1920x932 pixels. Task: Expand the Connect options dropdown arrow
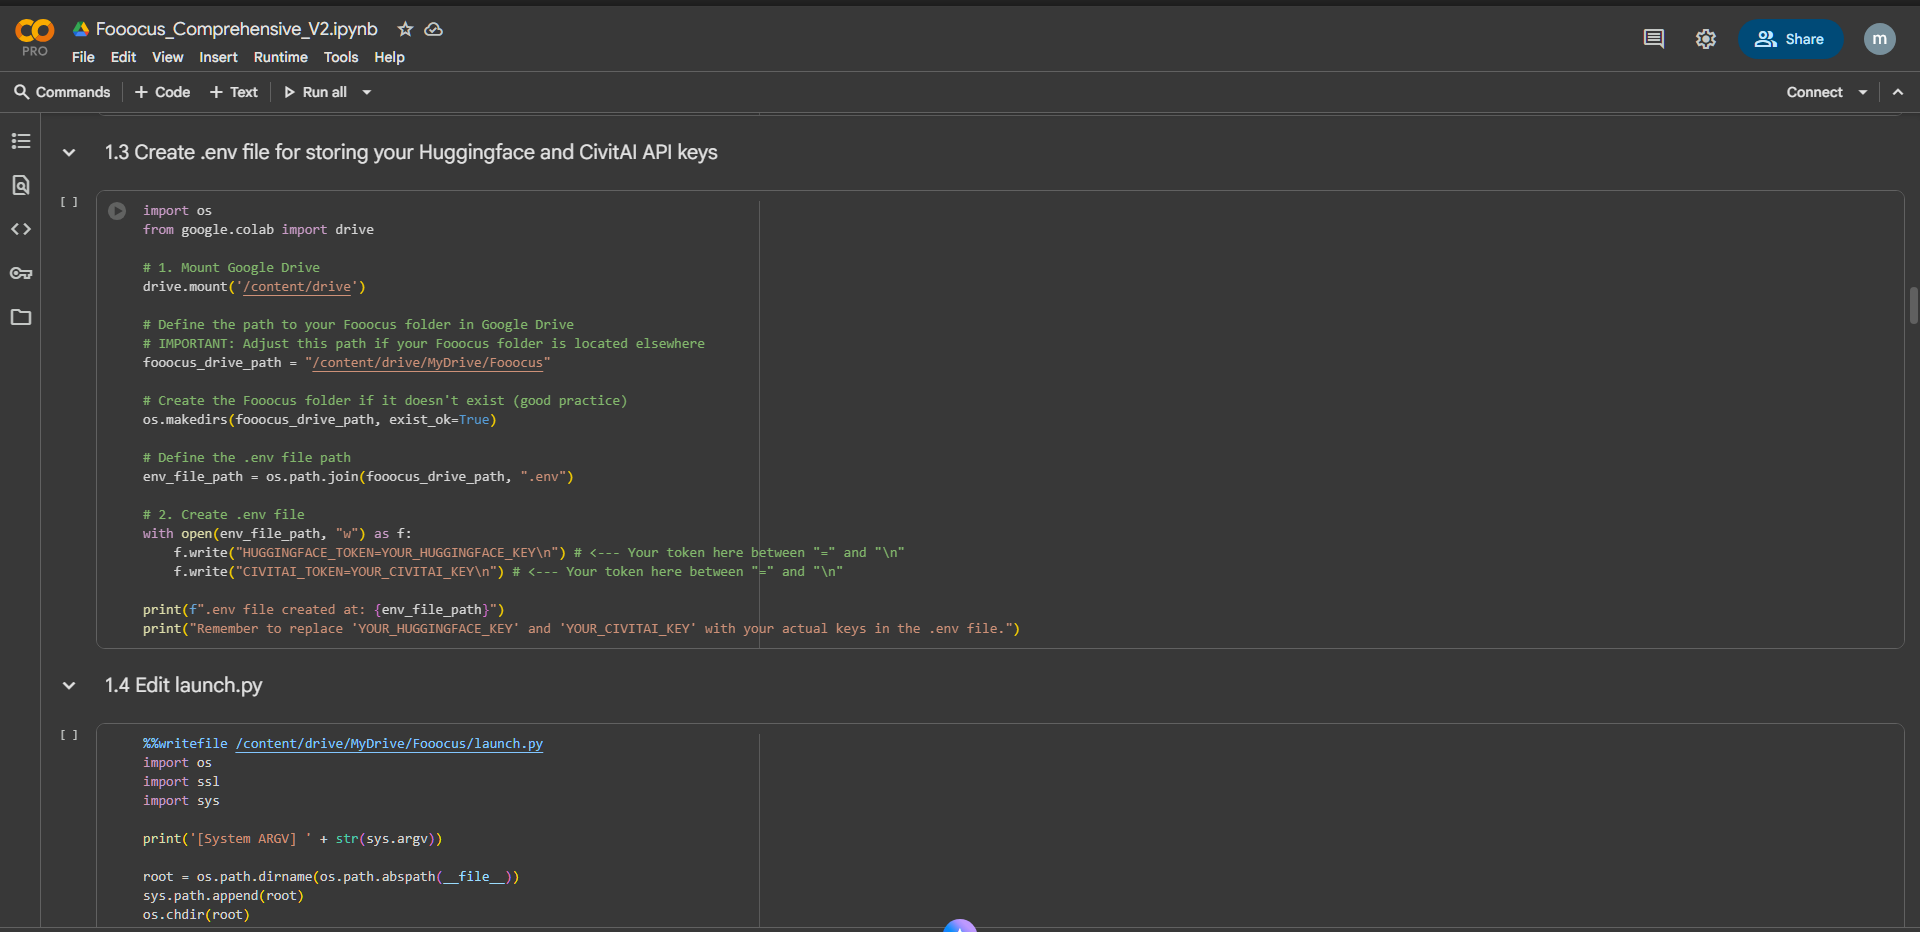[1863, 92]
